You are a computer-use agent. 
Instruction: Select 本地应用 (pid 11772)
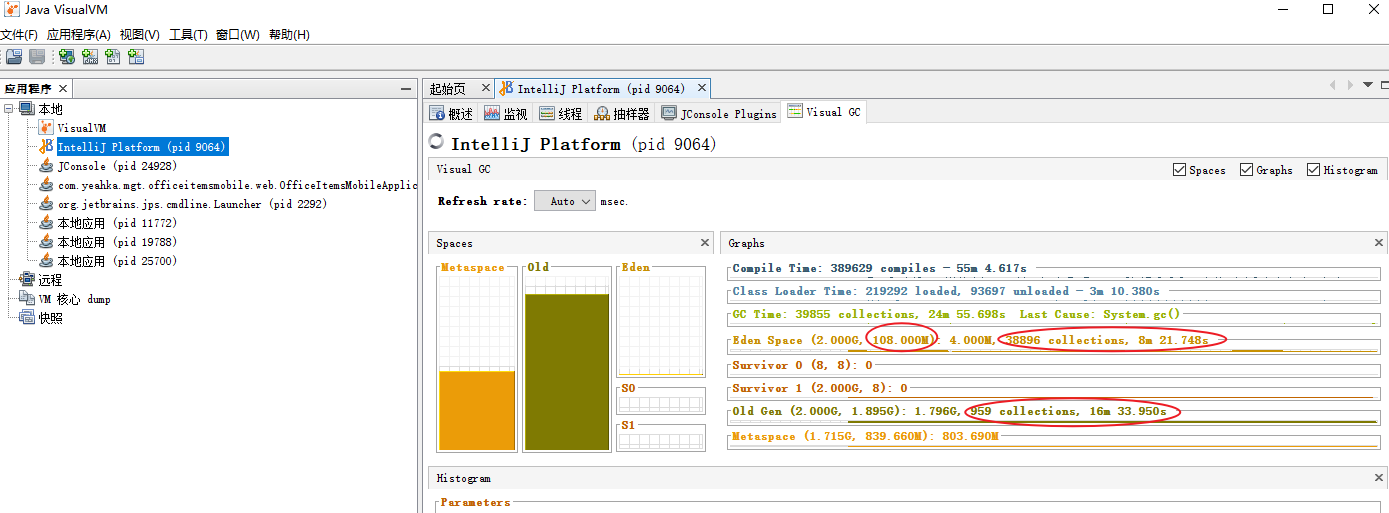pos(107,223)
